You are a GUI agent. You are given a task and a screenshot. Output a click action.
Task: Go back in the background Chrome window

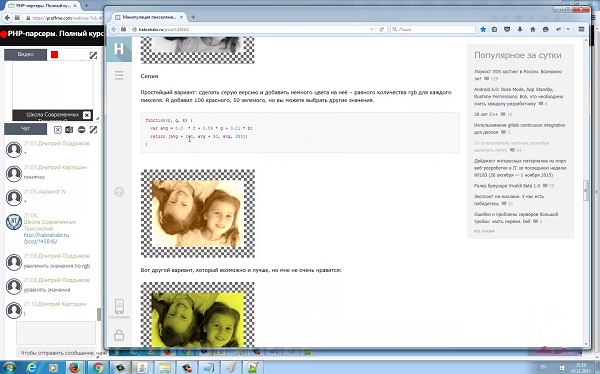[x=7, y=18]
